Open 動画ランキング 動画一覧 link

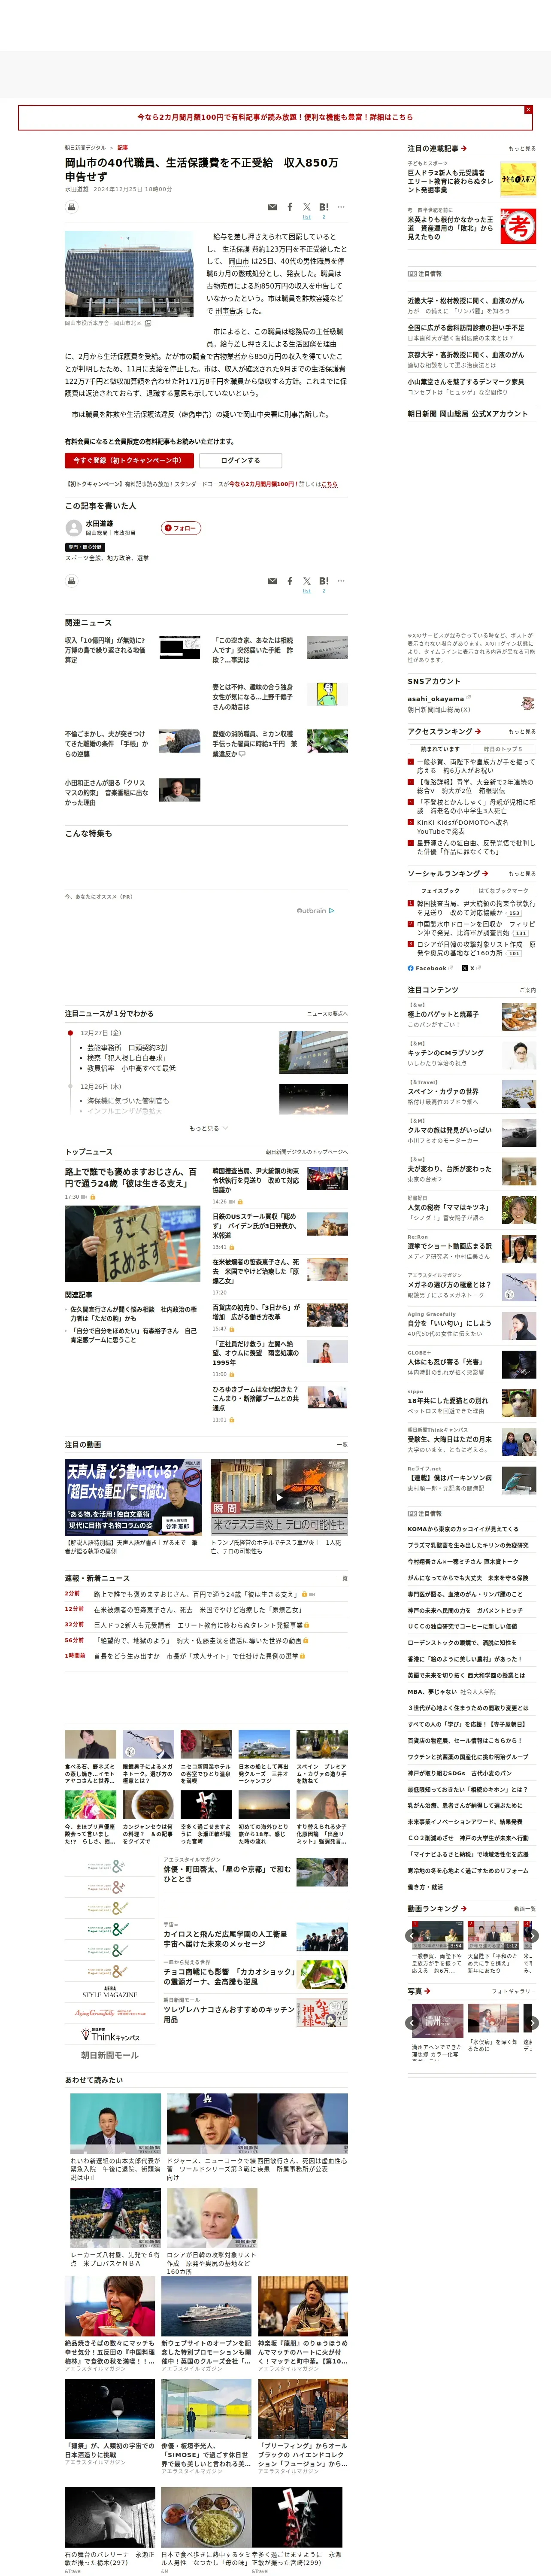525,1909
